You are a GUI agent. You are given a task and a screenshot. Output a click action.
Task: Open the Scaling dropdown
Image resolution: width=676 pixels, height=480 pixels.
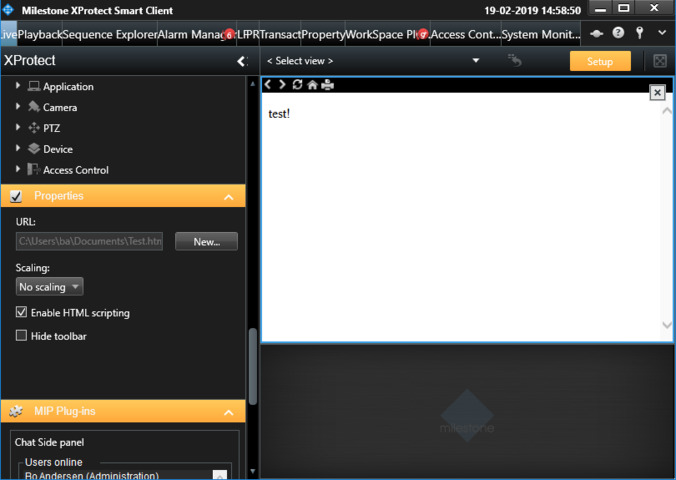(x=49, y=287)
